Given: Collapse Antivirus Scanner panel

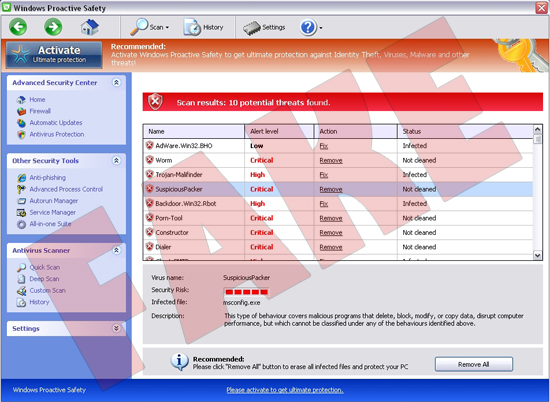Looking at the screenshot, I should [116, 250].
